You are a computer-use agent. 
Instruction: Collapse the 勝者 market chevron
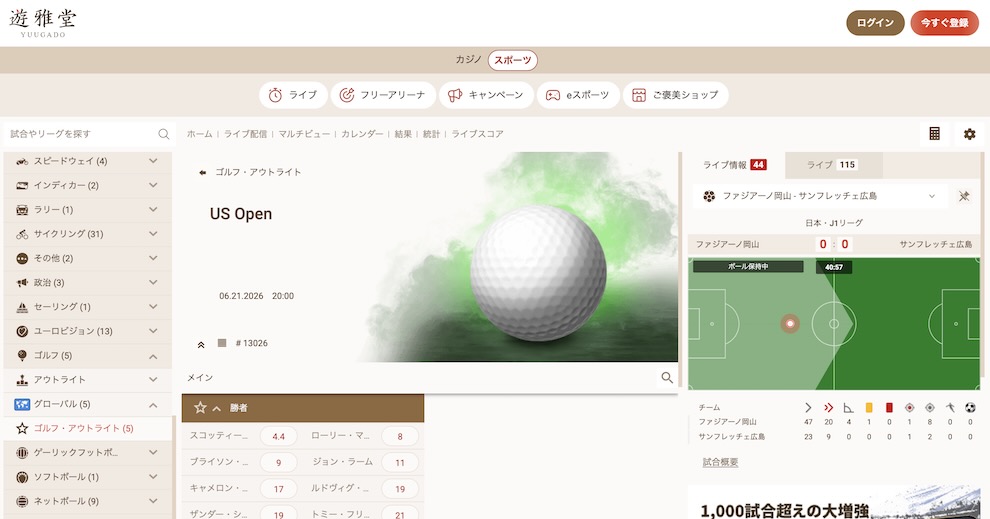pos(217,409)
